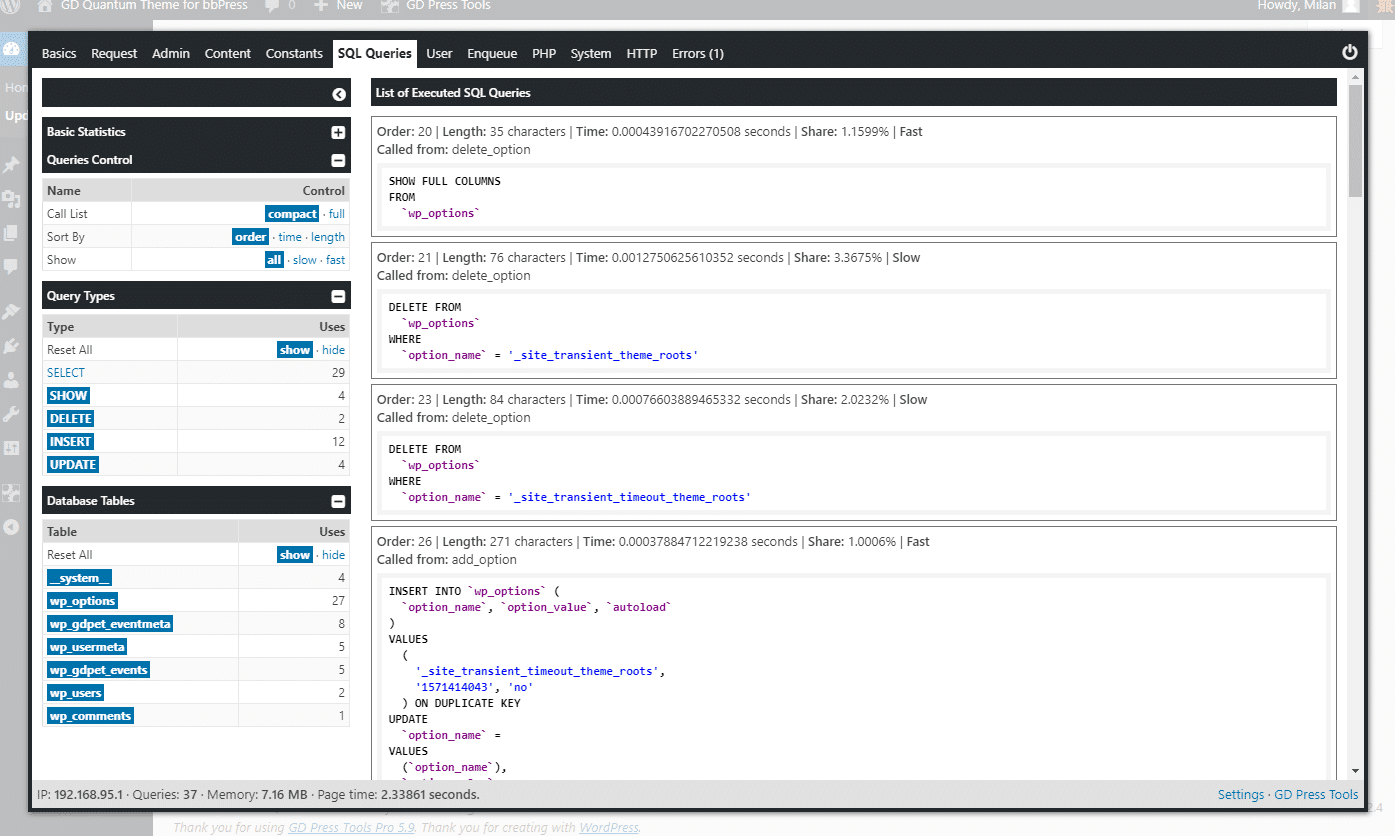Toggle the UPDATE query type
1395x836 pixels.
pyautogui.click(x=73, y=465)
